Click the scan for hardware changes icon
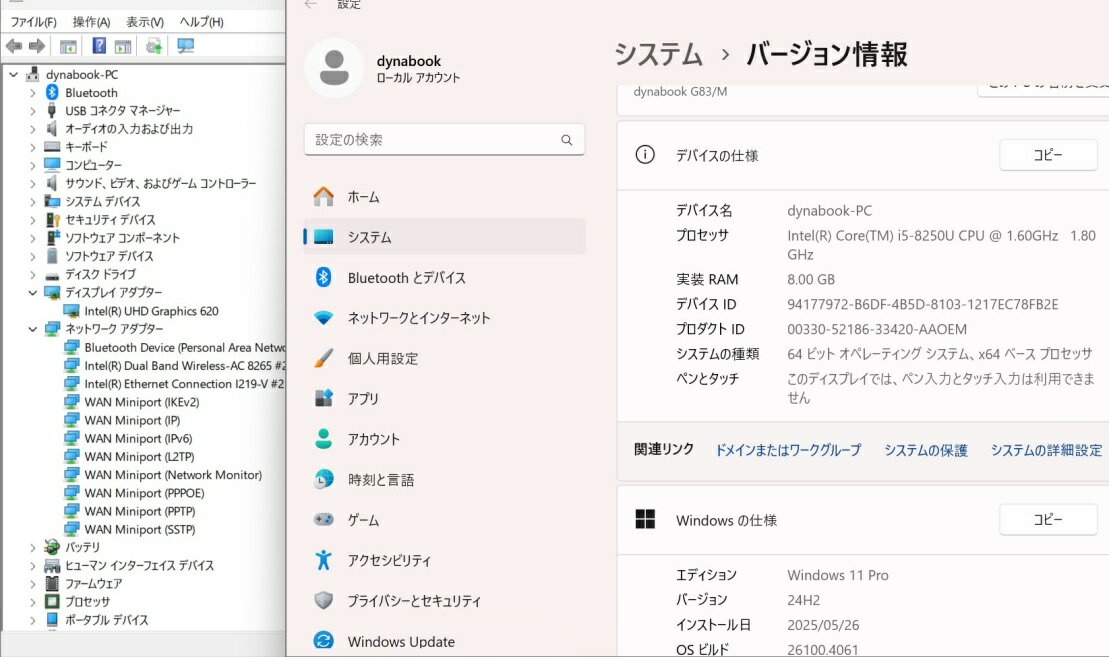The width and height of the screenshot is (1109, 657). (x=185, y=46)
